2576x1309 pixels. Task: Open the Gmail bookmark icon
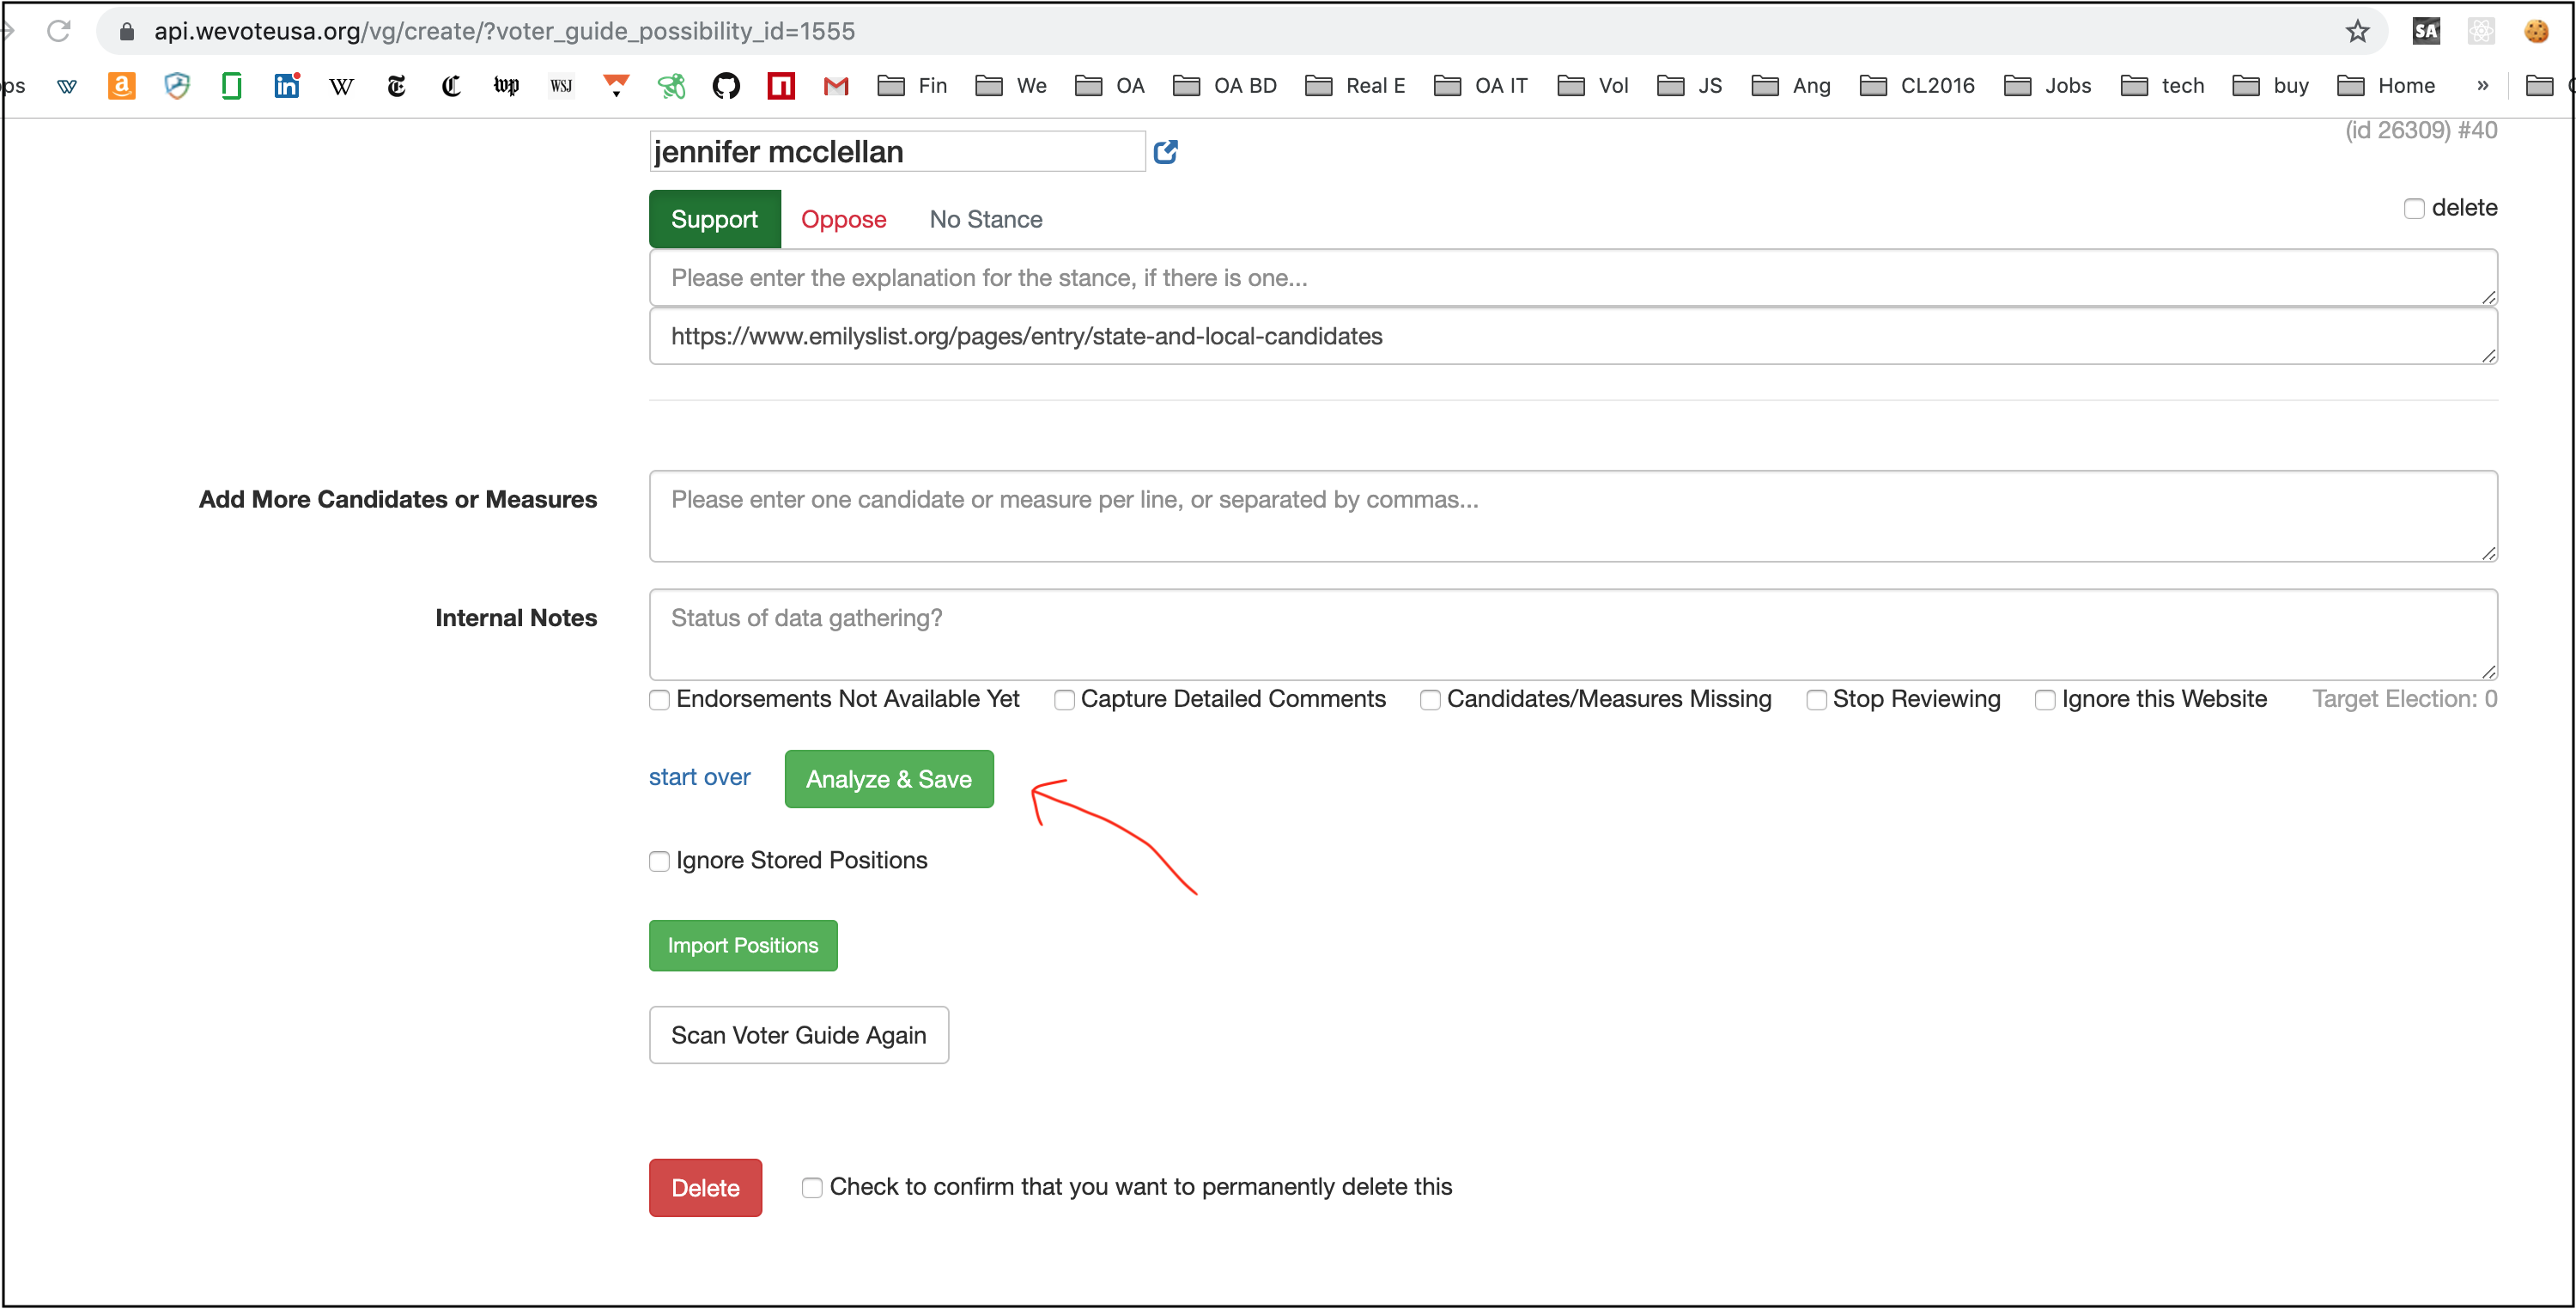point(836,86)
